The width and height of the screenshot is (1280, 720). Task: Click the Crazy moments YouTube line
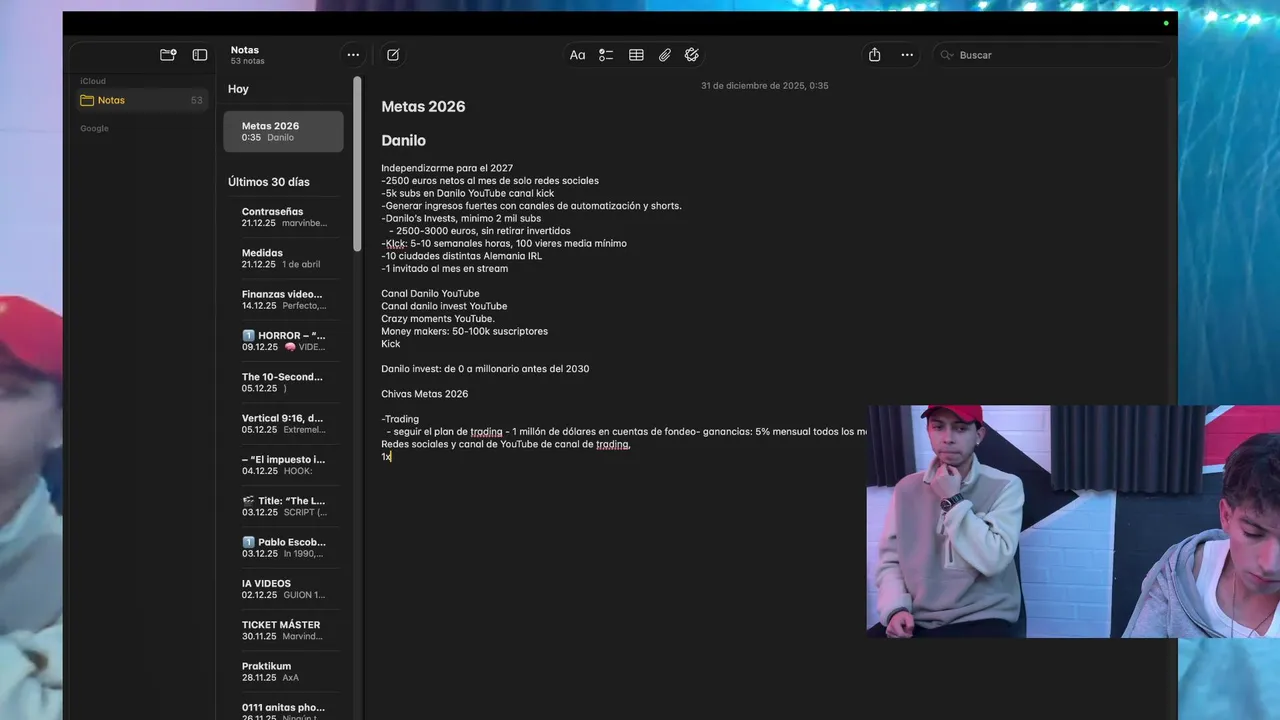[x=438, y=319]
